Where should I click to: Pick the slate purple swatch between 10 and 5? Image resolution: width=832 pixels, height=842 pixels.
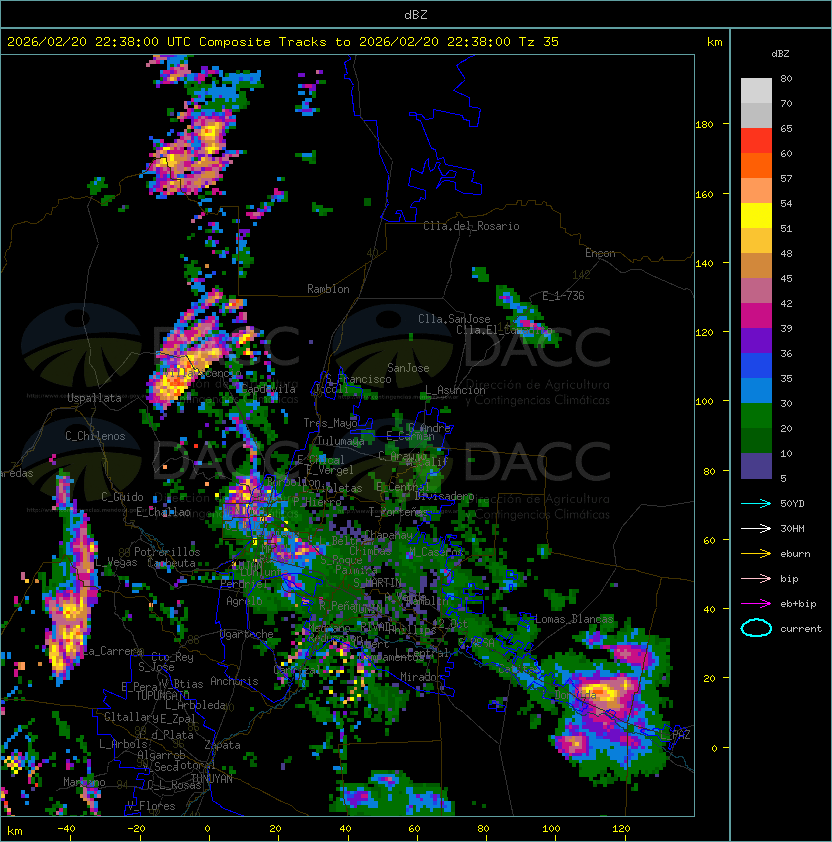(756, 466)
